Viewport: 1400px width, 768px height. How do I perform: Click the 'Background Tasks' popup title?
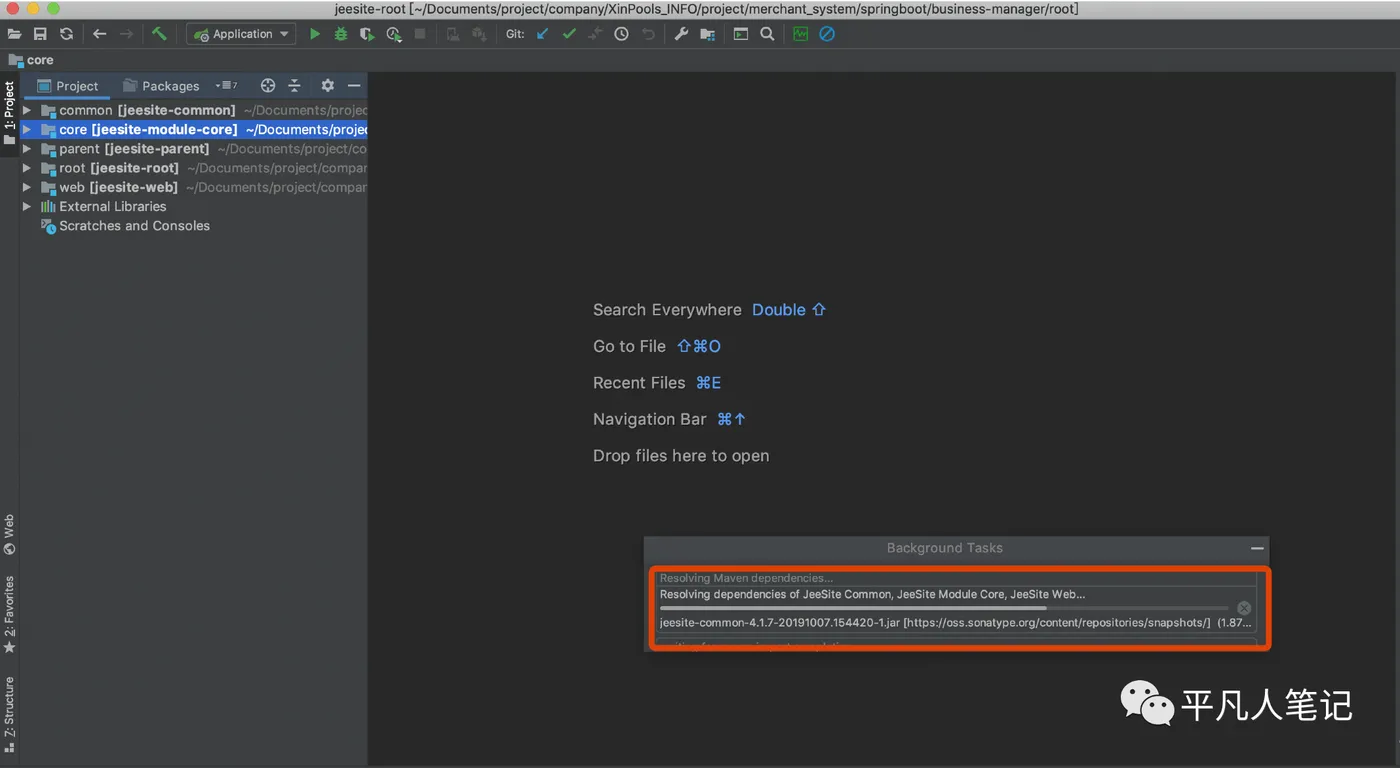944,548
